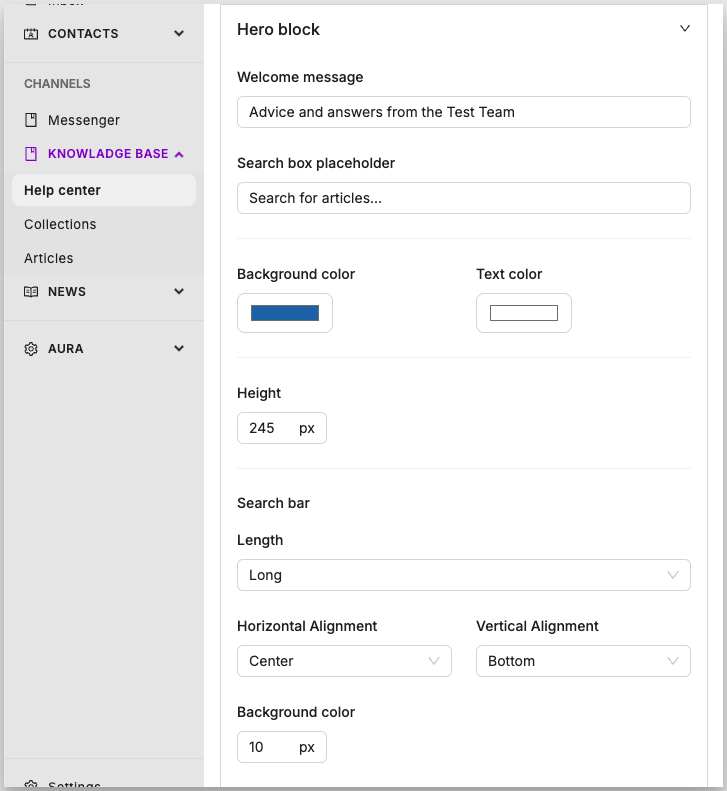Screen dimensions: 727x791
Task: Expand the AURA section chevron
Action: (x=179, y=349)
